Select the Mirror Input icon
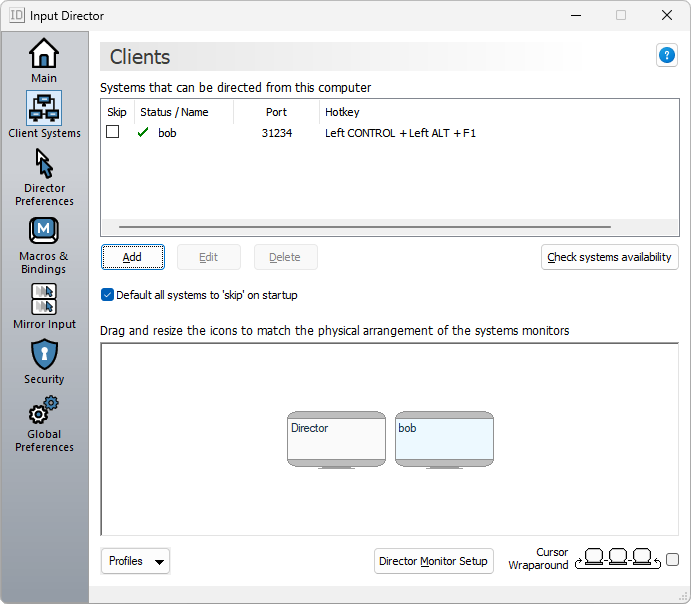Screen dimensions: 691x604 (44, 299)
